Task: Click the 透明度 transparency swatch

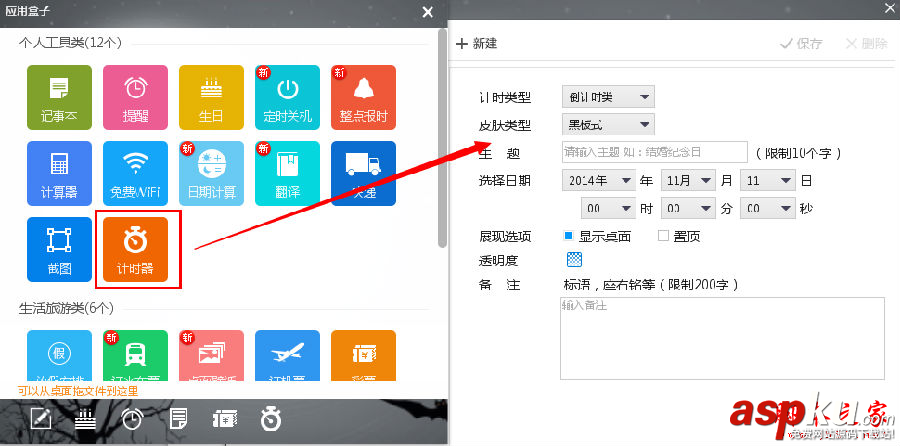Action: [575, 259]
